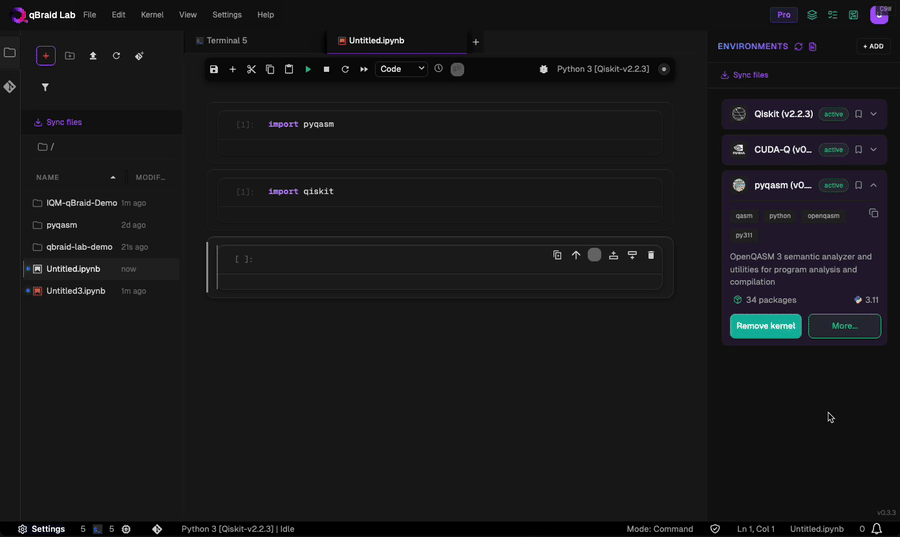Toggle the file filter funnel icon
Viewport: 900px width, 537px height.
[x=45, y=87]
